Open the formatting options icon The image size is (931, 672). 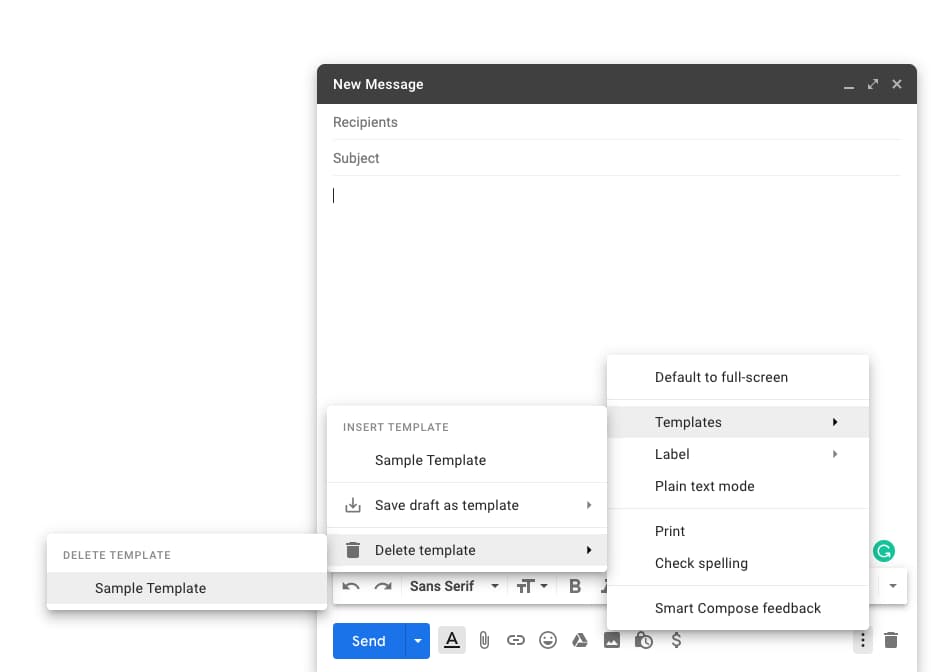point(451,640)
